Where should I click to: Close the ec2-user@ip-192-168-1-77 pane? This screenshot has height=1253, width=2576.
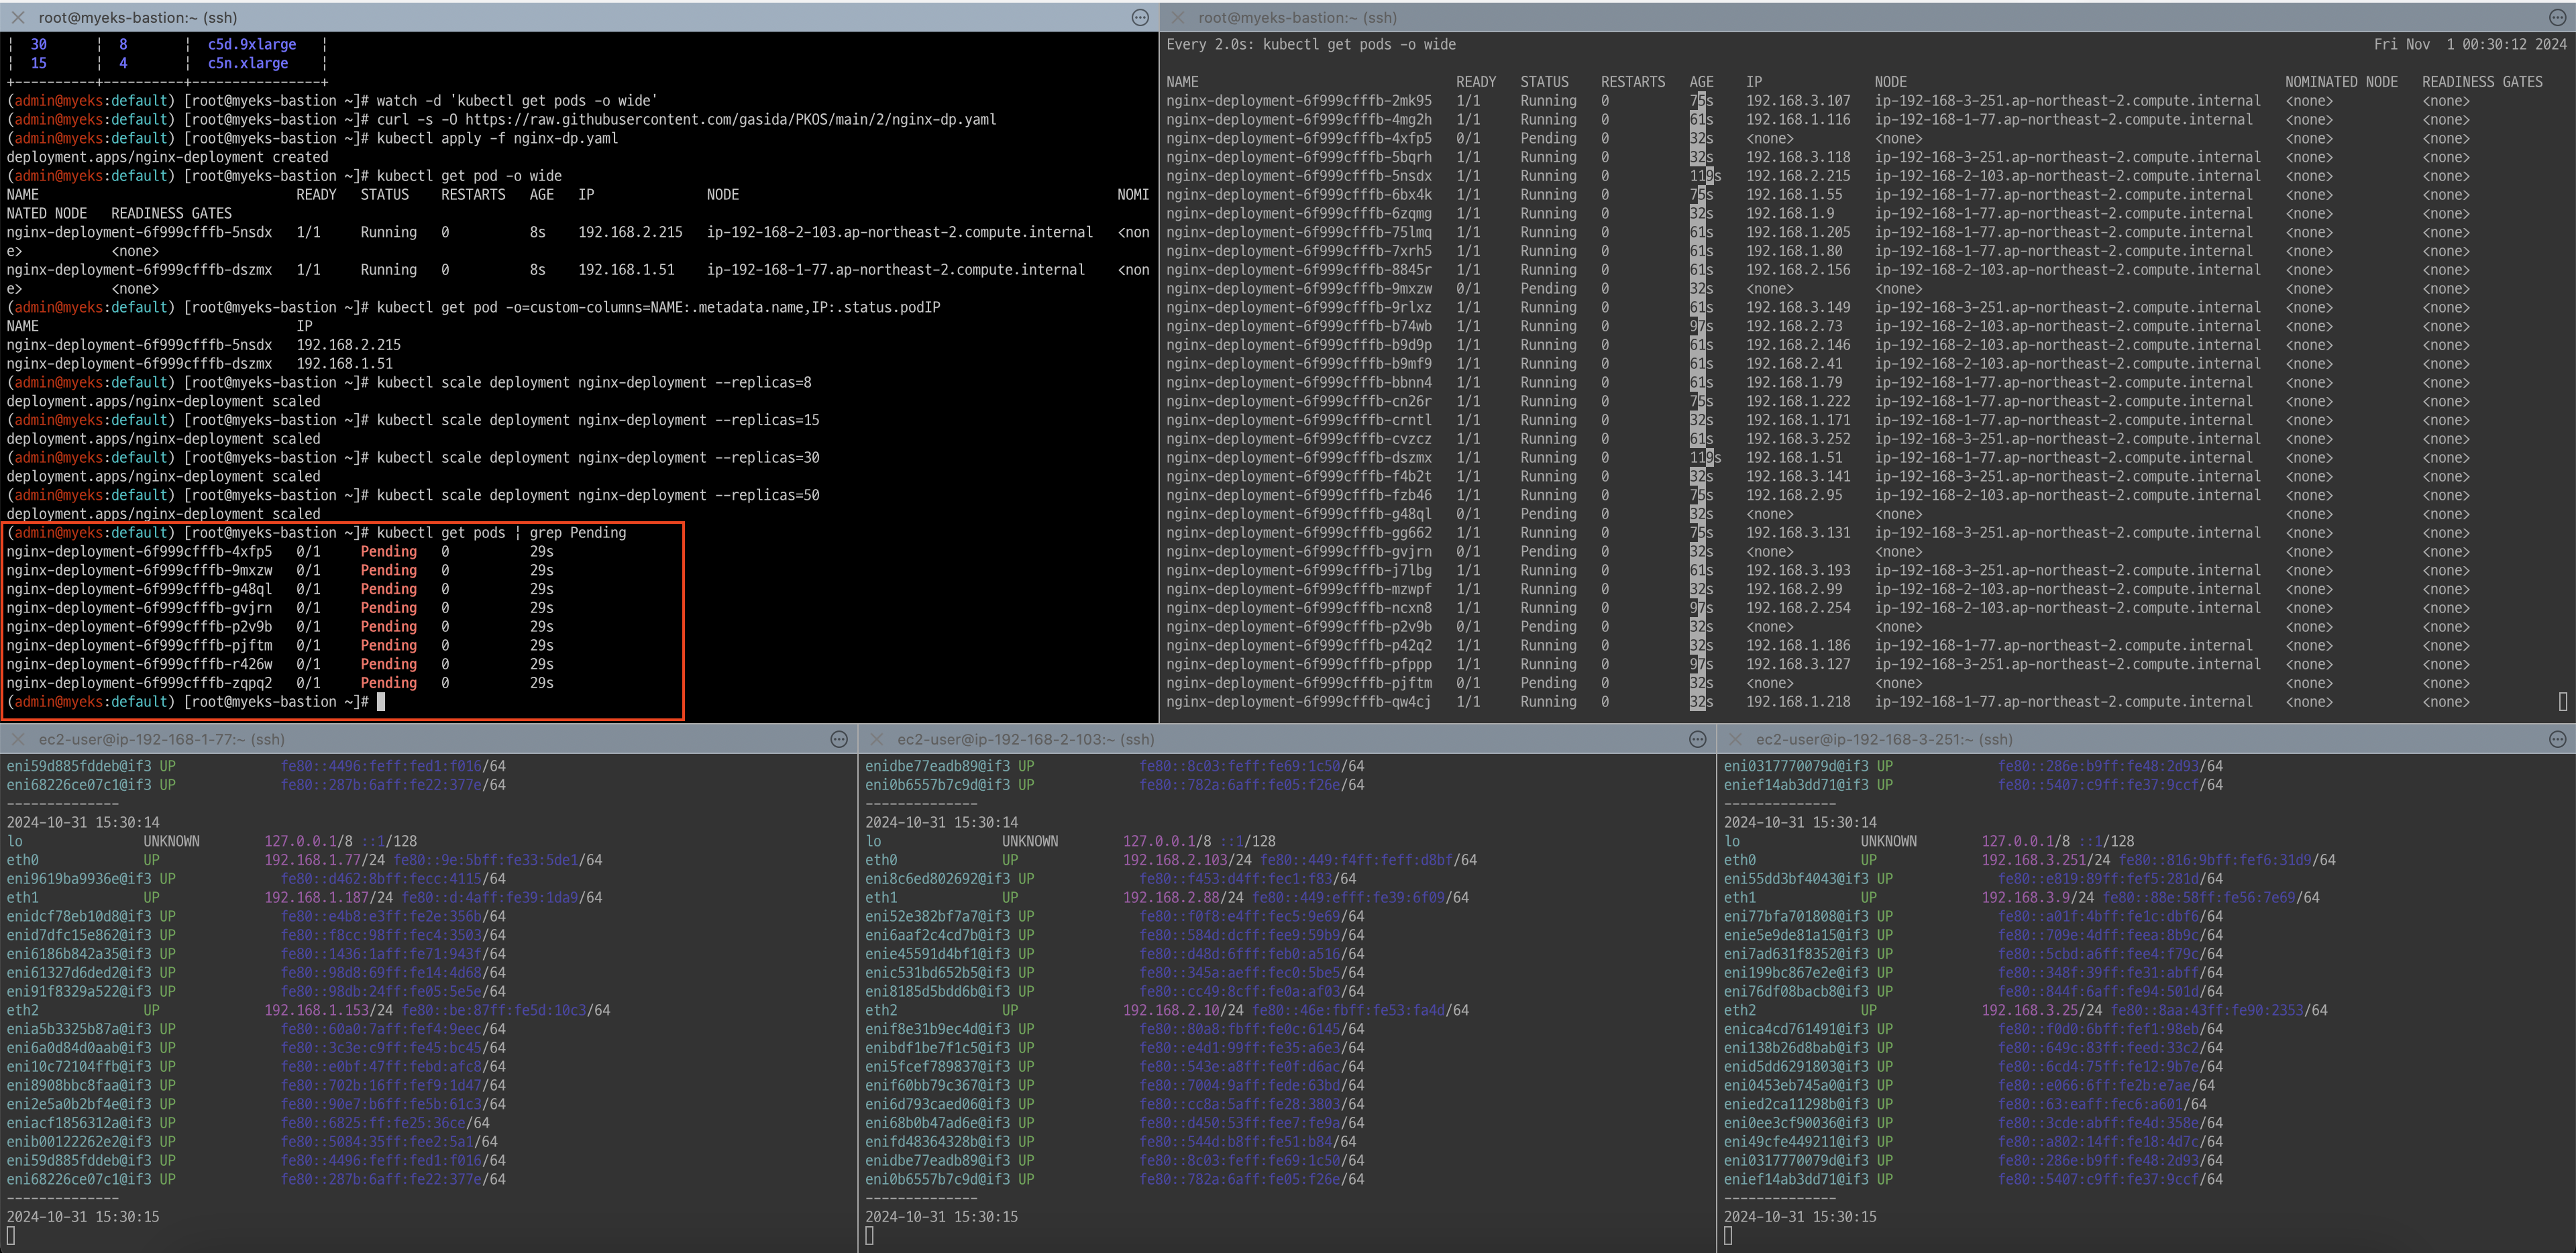coord(17,739)
